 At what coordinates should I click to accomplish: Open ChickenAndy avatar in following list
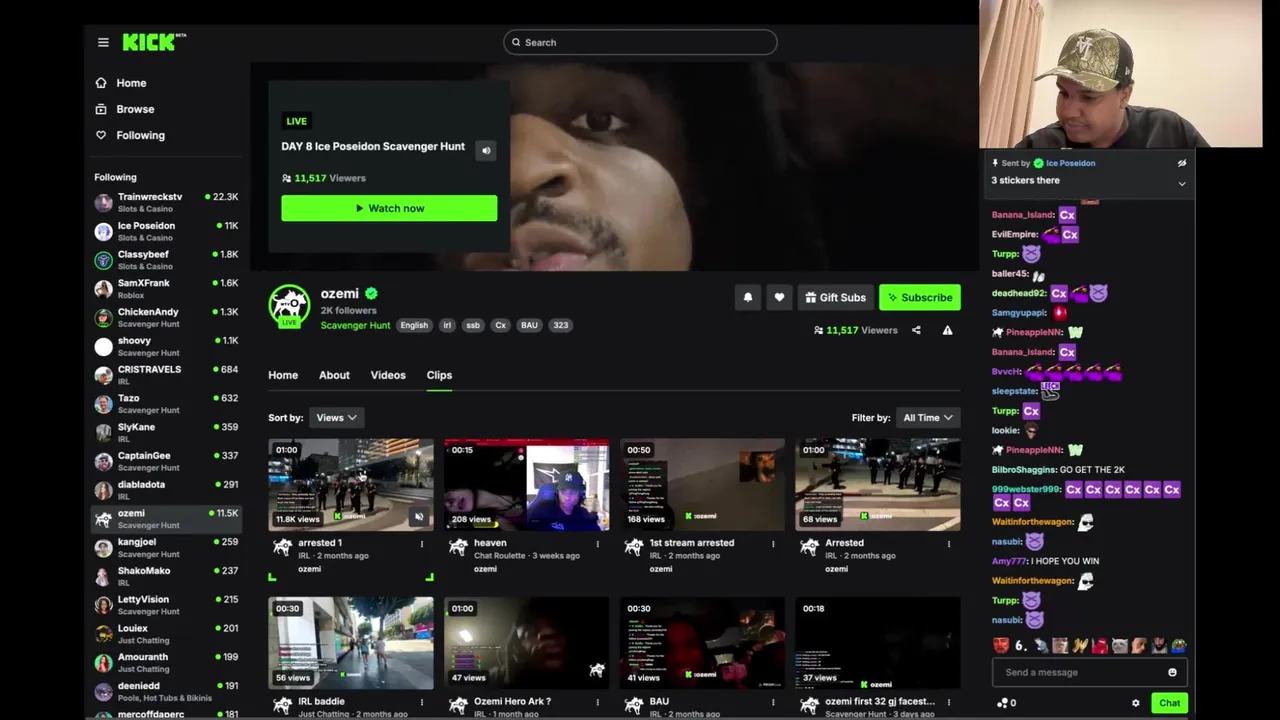point(103,318)
